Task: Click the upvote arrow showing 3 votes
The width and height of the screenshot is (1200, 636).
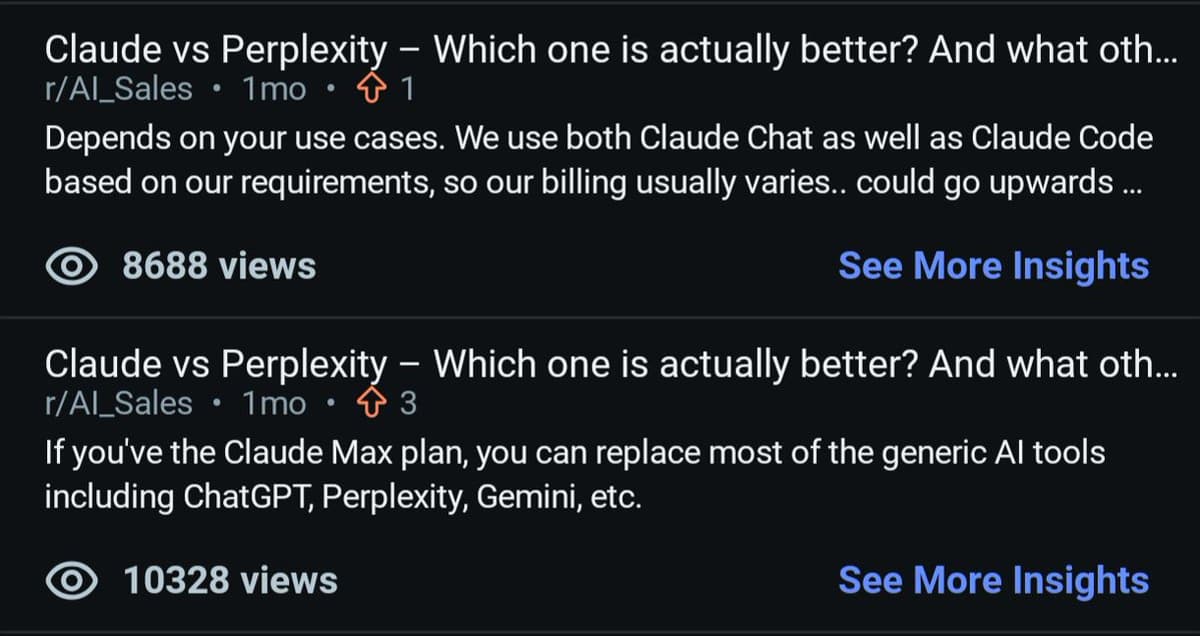Action: click(372, 404)
